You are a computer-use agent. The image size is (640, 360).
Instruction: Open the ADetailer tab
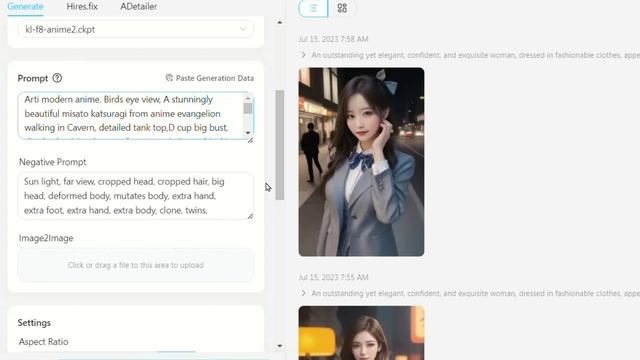[138, 7]
